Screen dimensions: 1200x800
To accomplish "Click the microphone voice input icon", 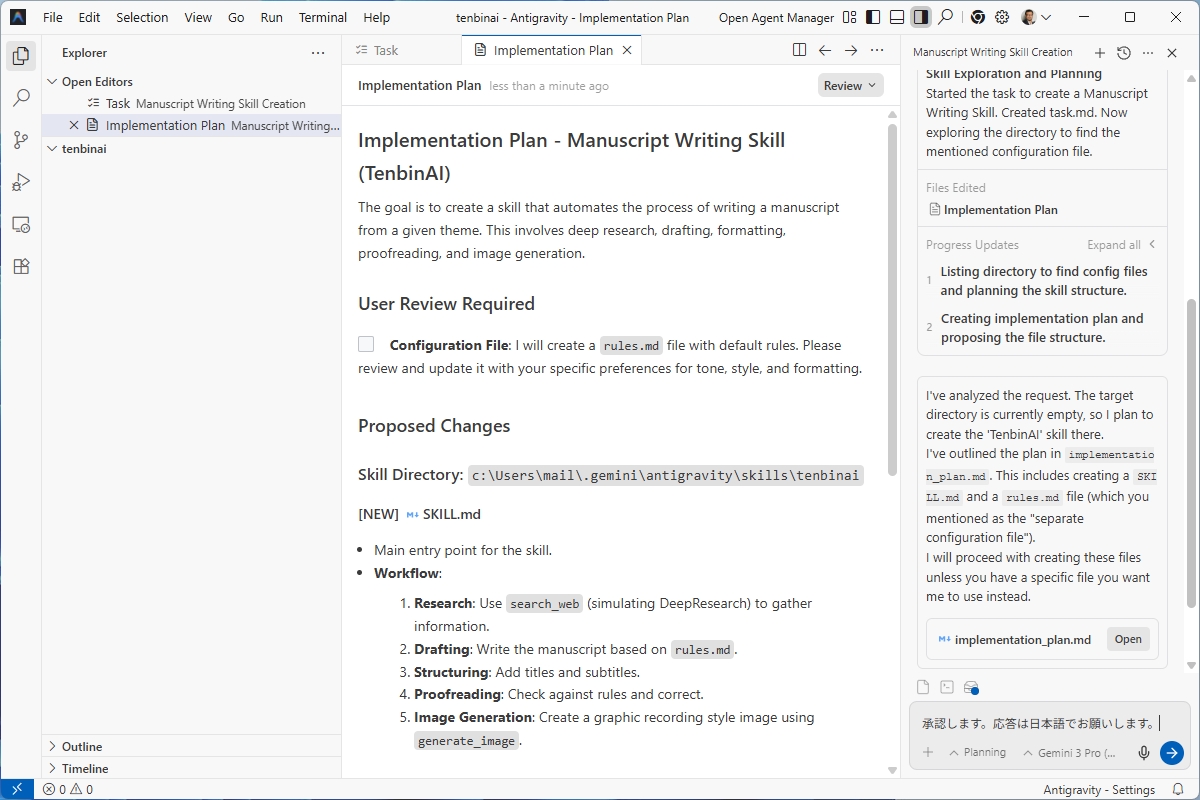I will click(1144, 753).
